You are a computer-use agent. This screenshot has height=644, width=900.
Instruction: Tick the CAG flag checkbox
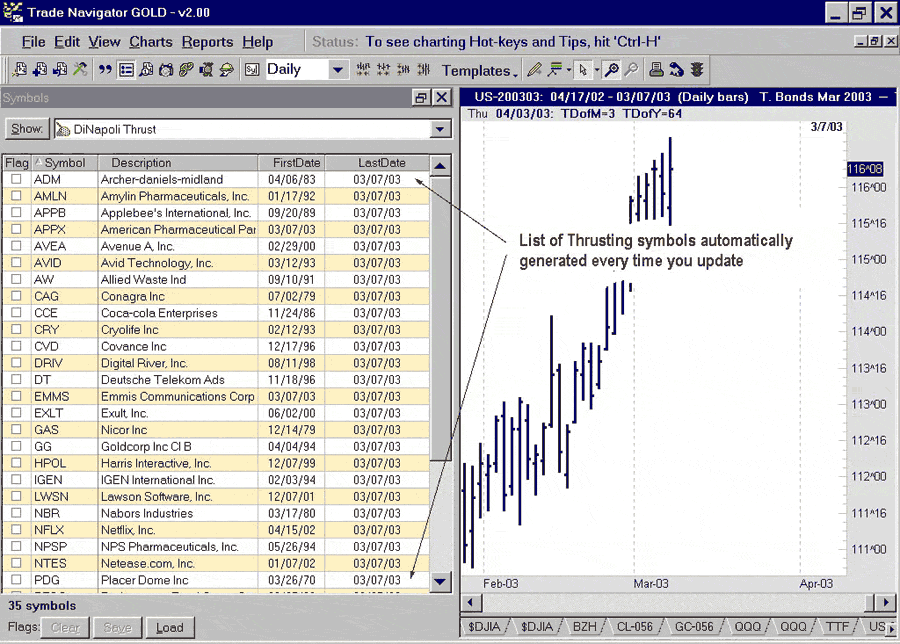[16, 296]
